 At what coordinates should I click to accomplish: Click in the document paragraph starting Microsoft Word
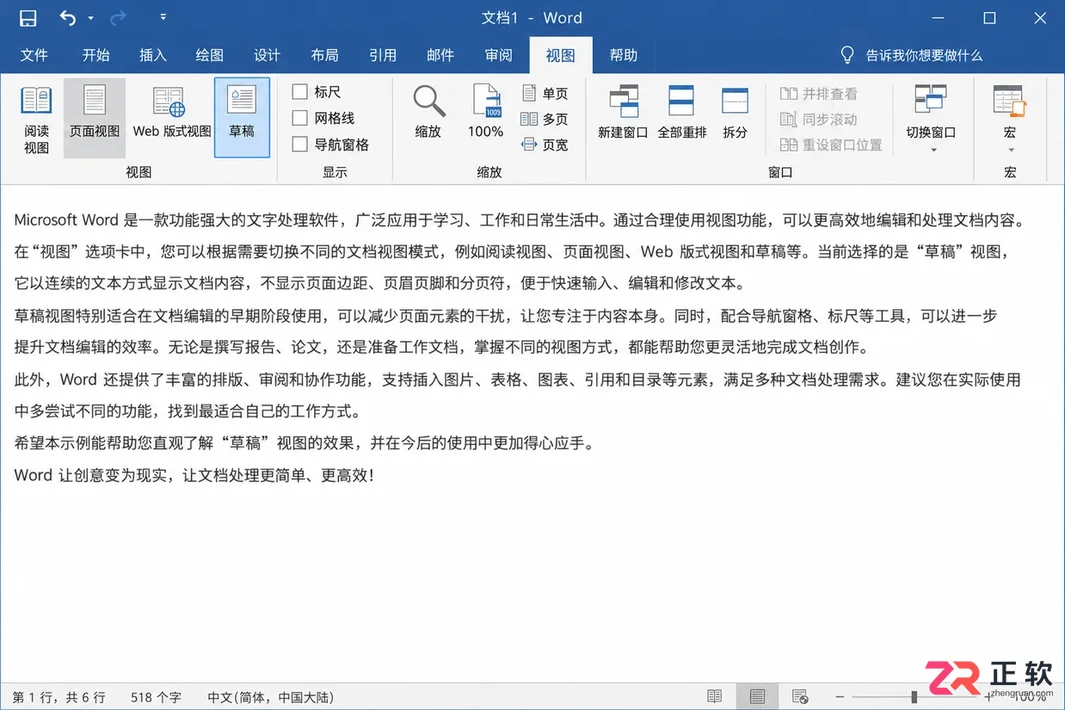tap(520, 251)
